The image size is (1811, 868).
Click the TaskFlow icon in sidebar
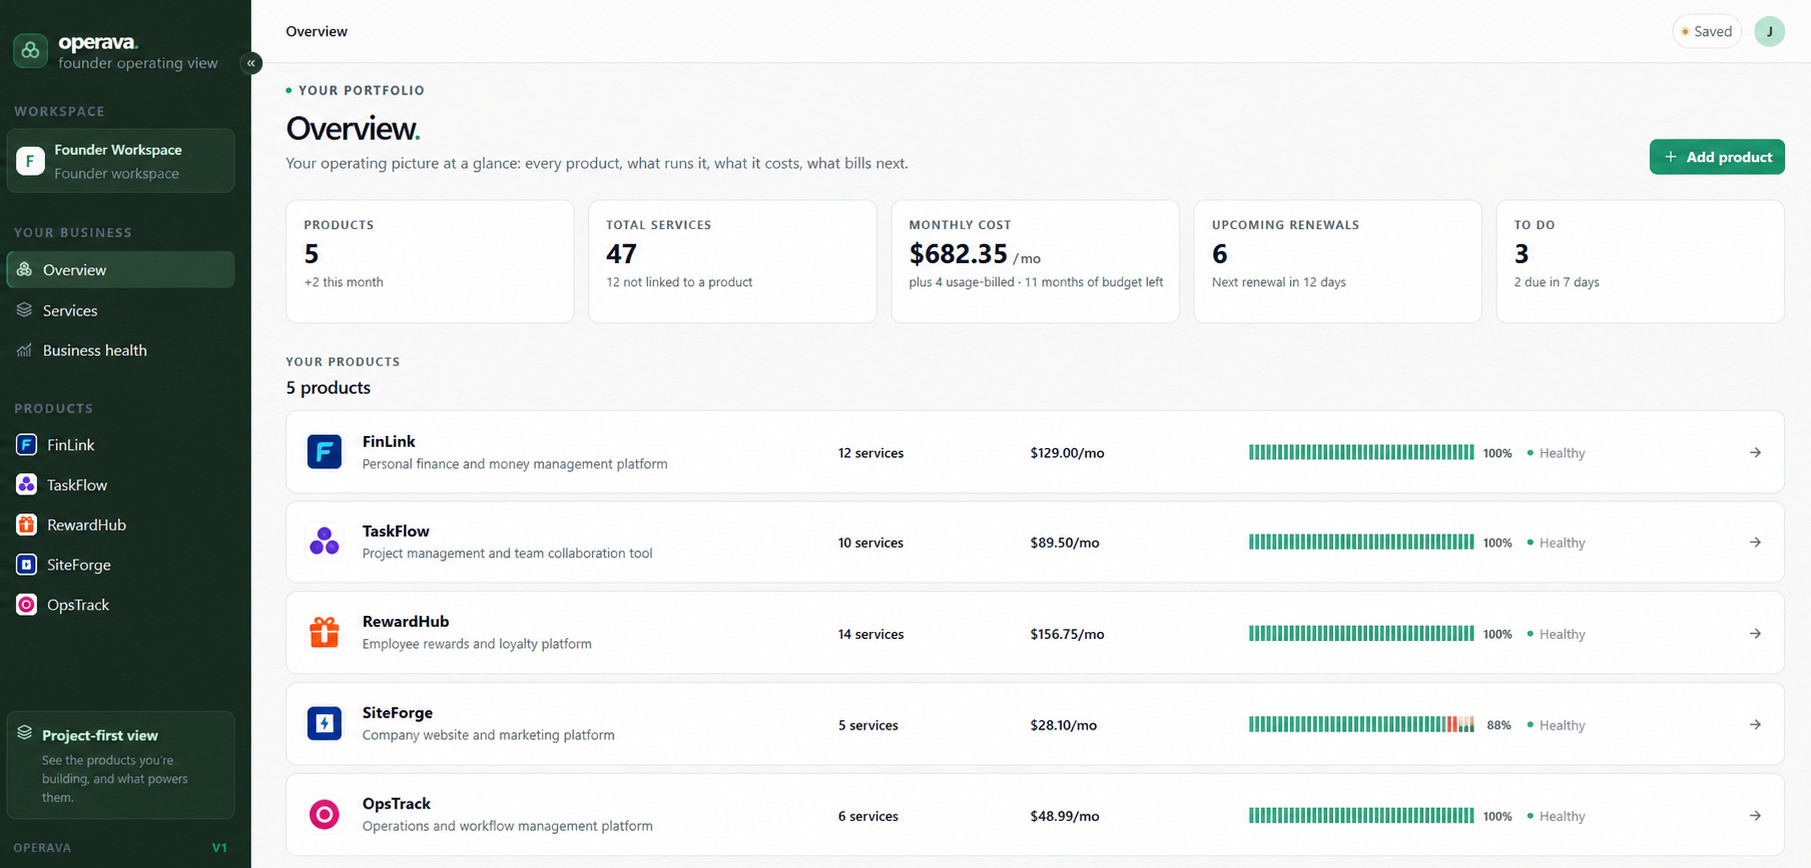(27, 485)
